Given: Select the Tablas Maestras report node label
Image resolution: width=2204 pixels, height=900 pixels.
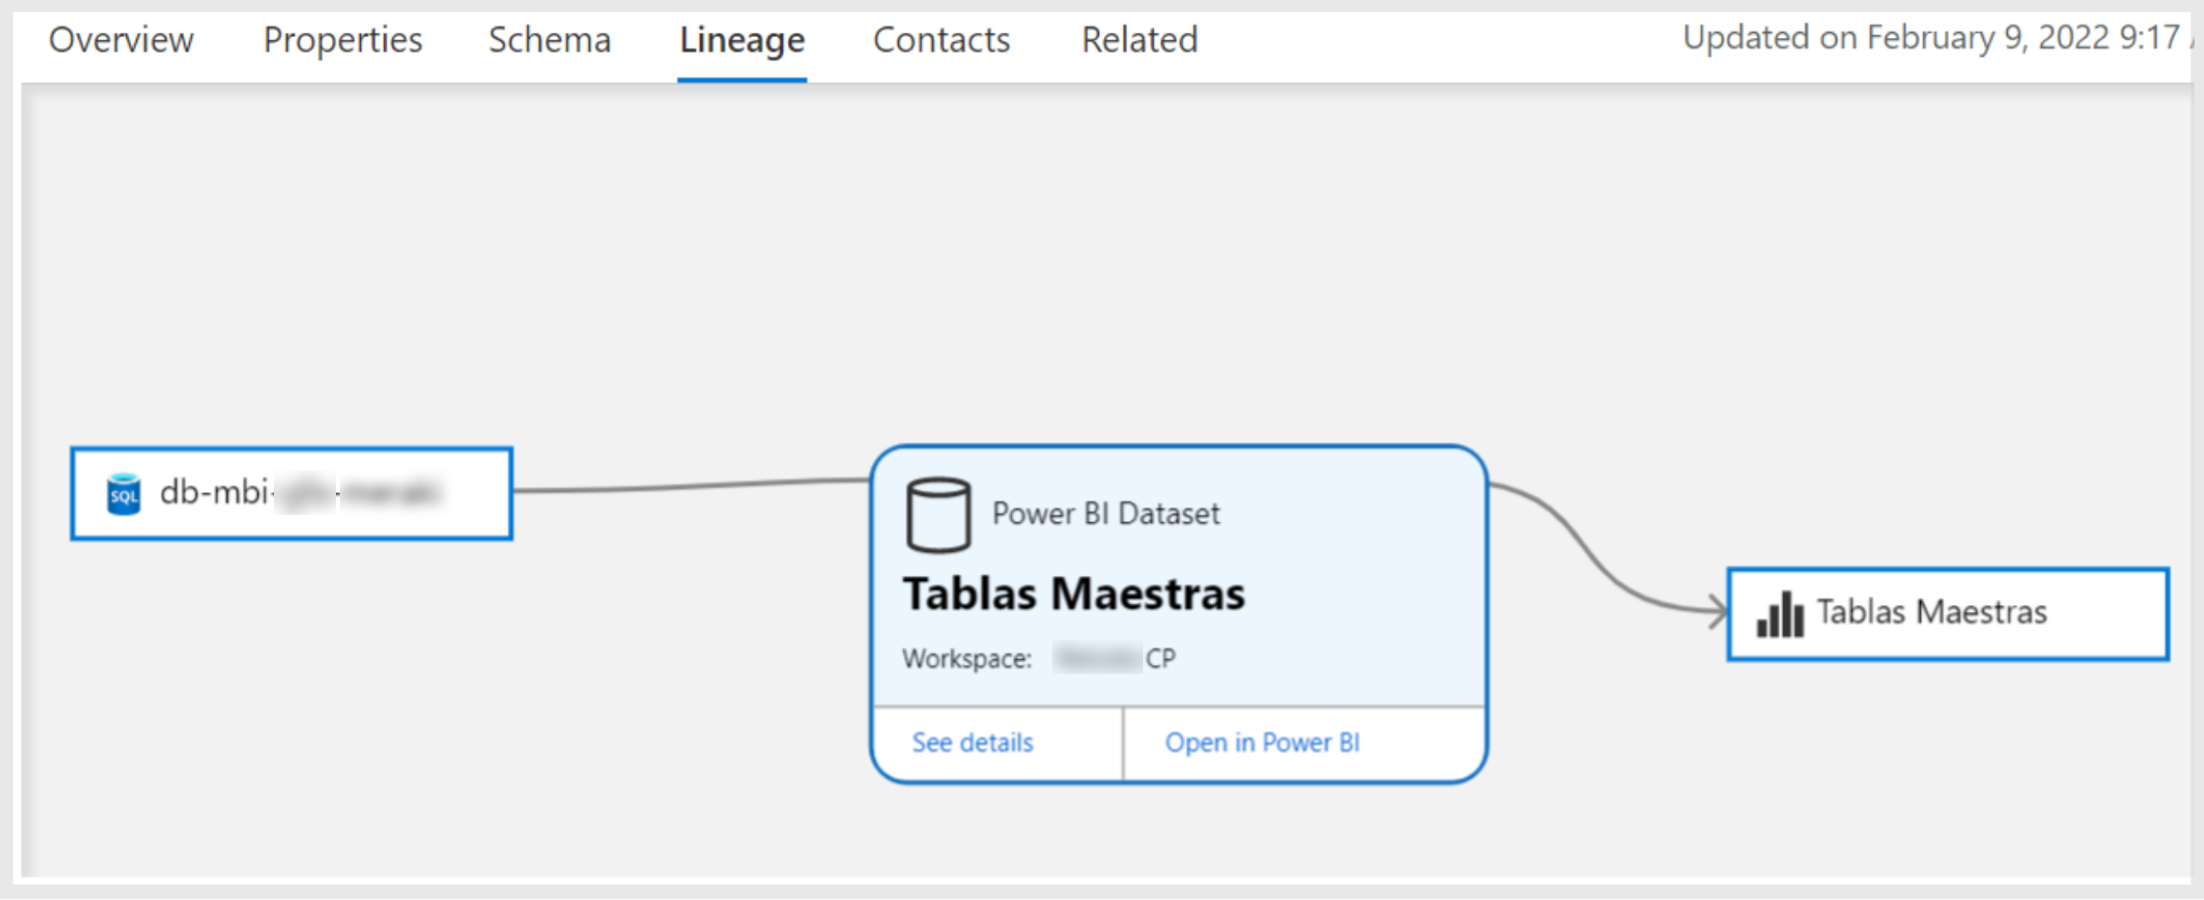Looking at the screenshot, I should click(x=1932, y=612).
